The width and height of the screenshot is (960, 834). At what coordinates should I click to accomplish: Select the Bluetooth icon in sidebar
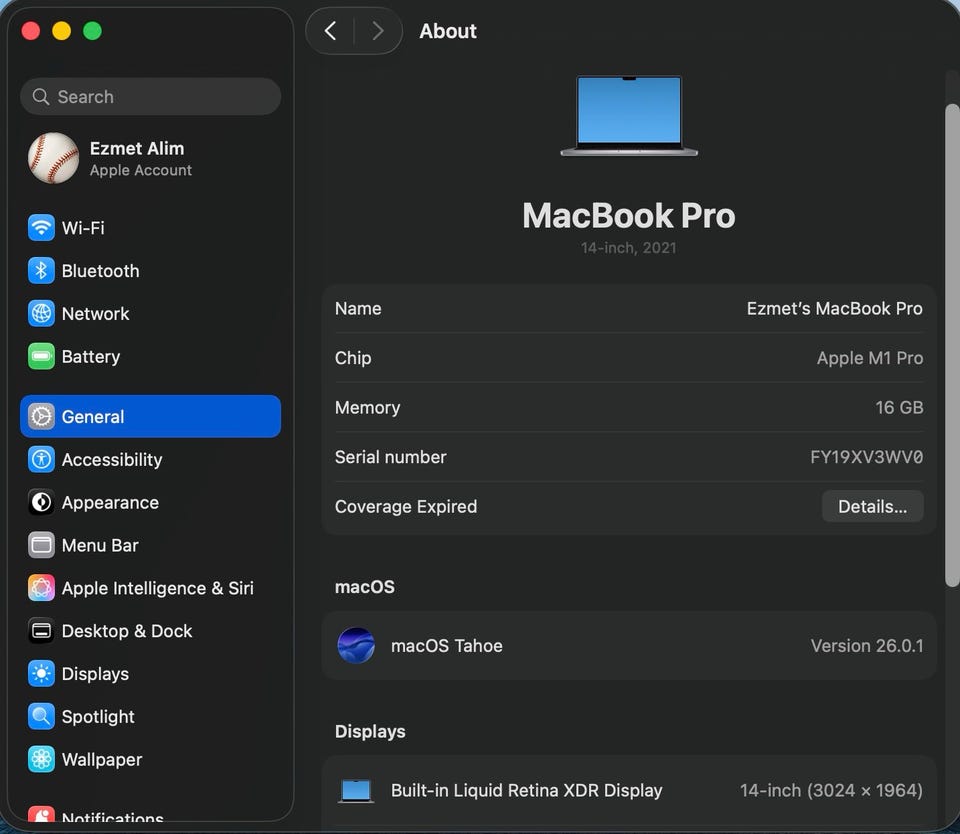pyautogui.click(x=41, y=271)
